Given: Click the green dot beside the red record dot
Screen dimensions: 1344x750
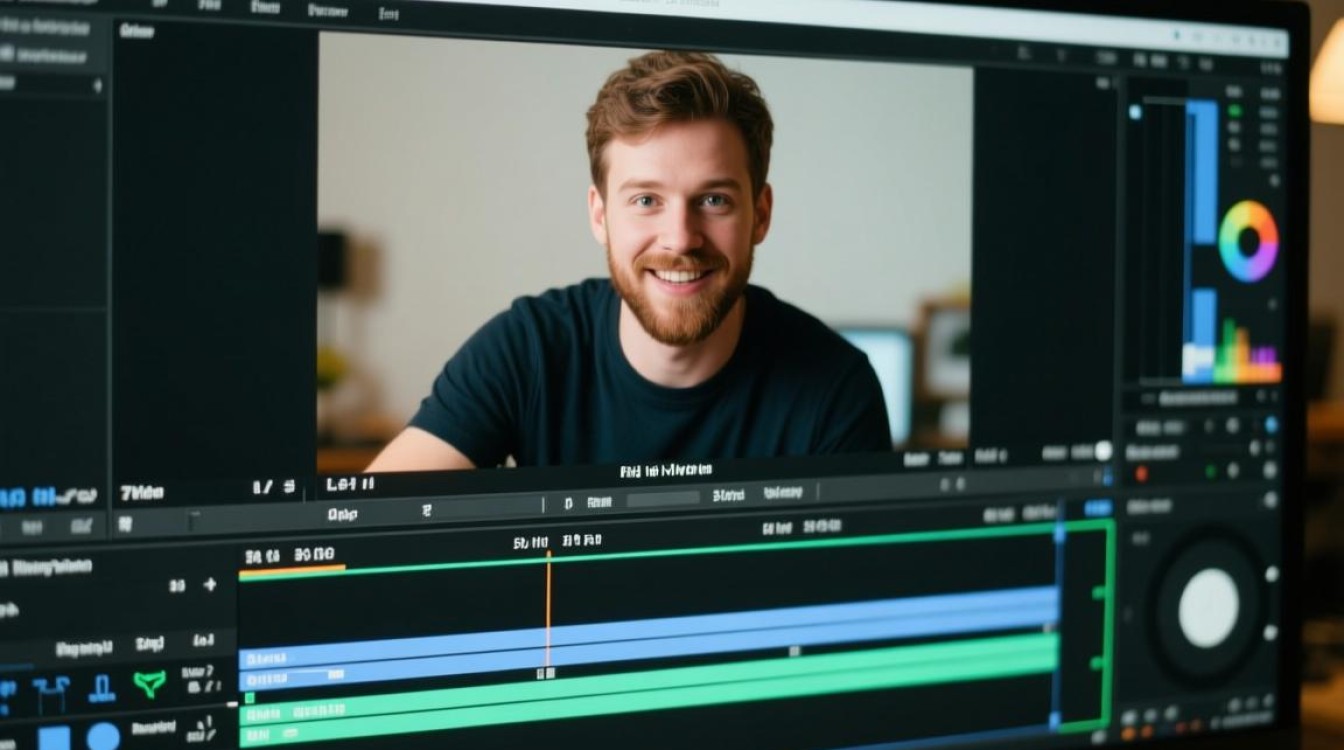Looking at the screenshot, I should (1211, 471).
